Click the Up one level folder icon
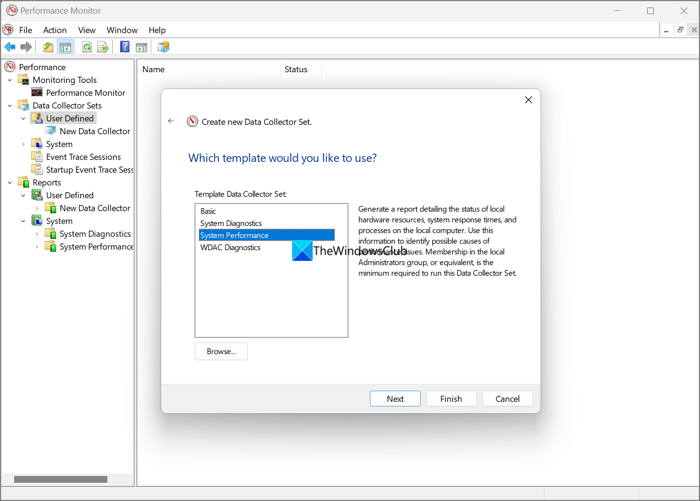700x501 pixels. pos(48,47)
